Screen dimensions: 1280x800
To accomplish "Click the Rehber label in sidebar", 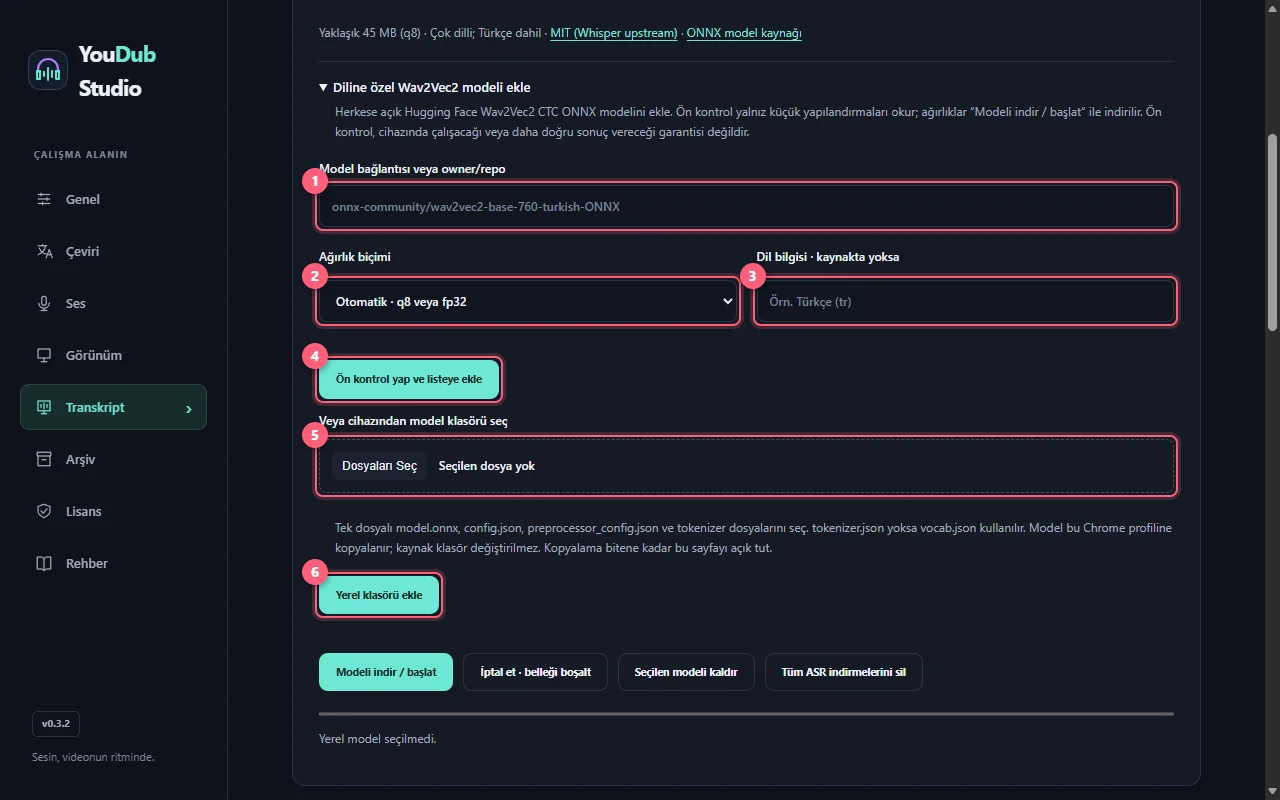I will pos(87,563).
